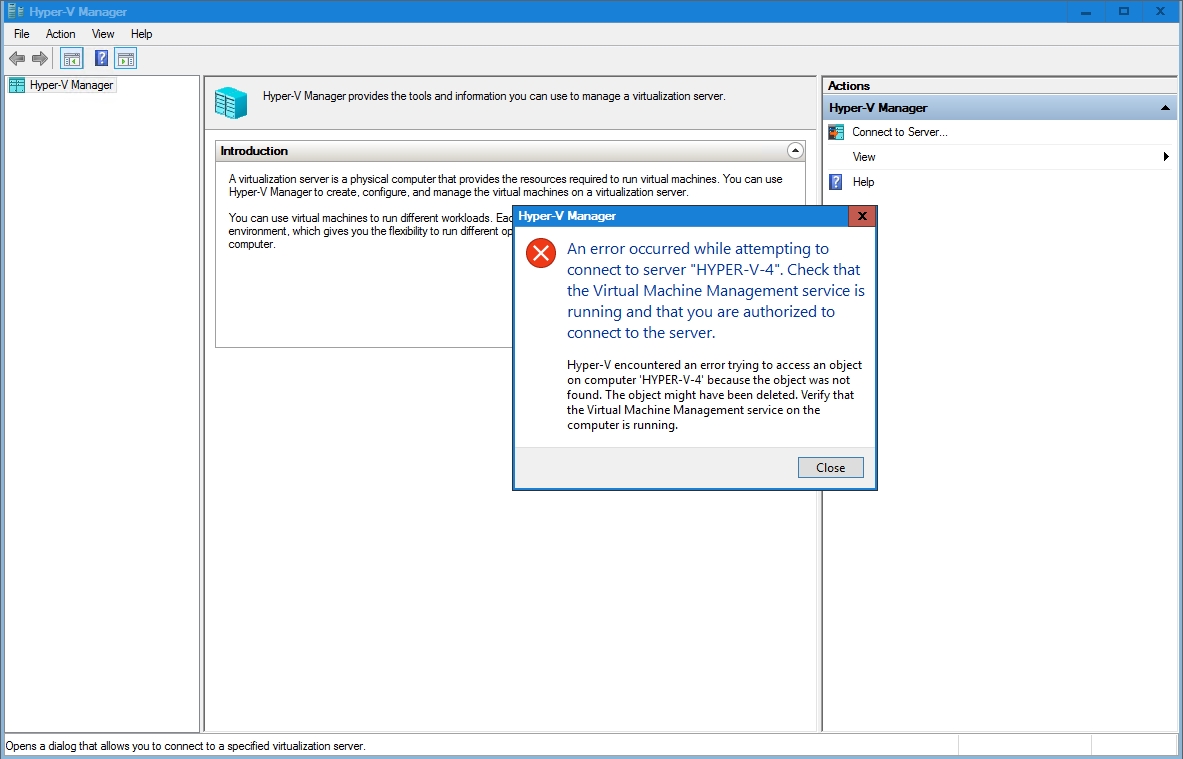Open the Help menu in the menu bar
This screenshot has width=1183, height=759.
(x=141, y=34)
